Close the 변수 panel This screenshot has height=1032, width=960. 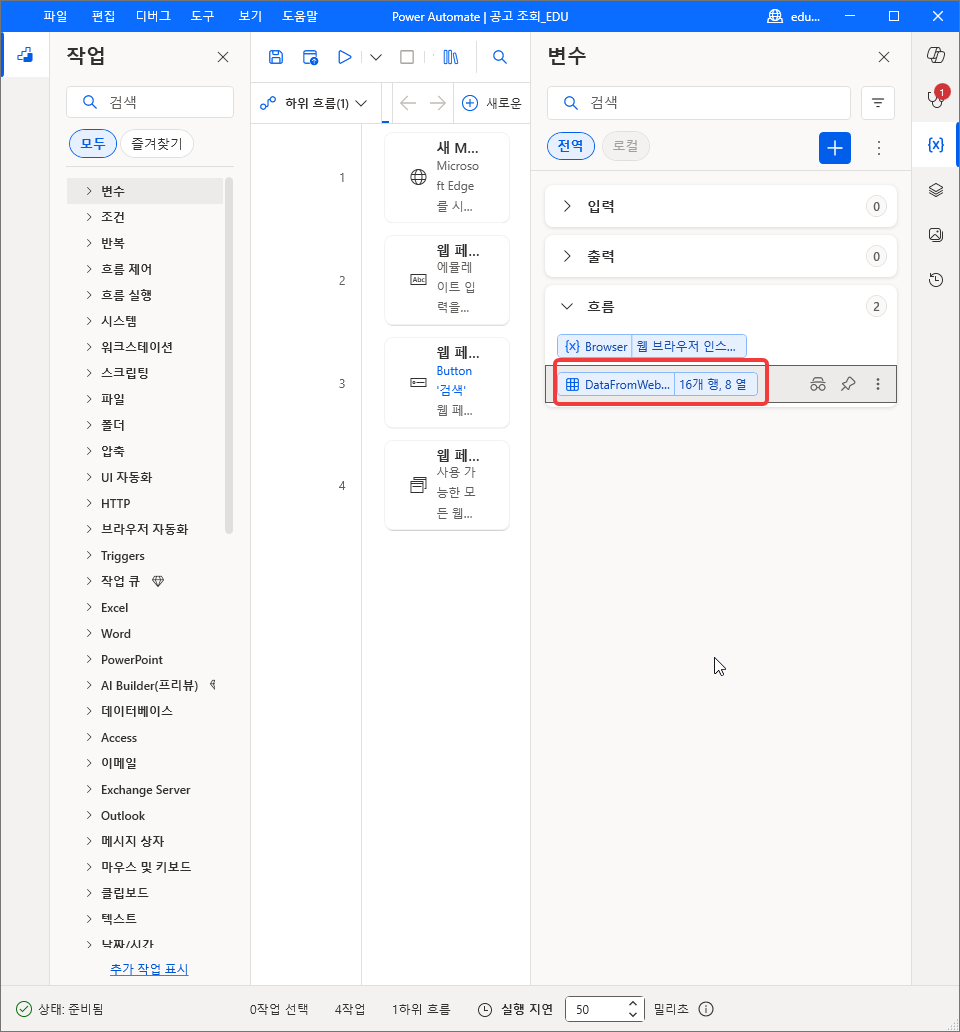pyautogui.click(x=884, y=57)
